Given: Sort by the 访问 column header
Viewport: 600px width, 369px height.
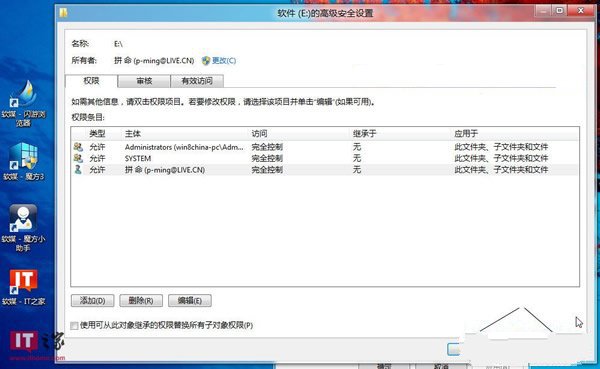Looking at the screenshot, I should point(259,134).
